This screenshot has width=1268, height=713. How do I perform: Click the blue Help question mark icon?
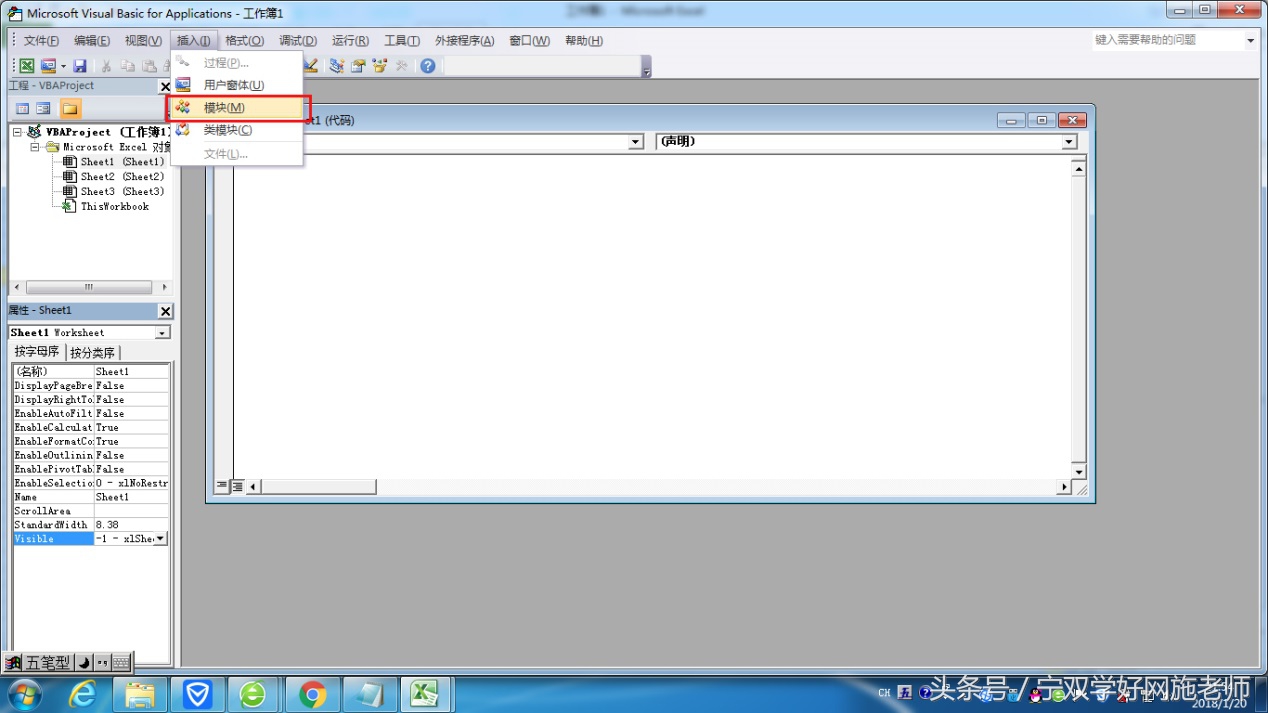pos(428,66)
